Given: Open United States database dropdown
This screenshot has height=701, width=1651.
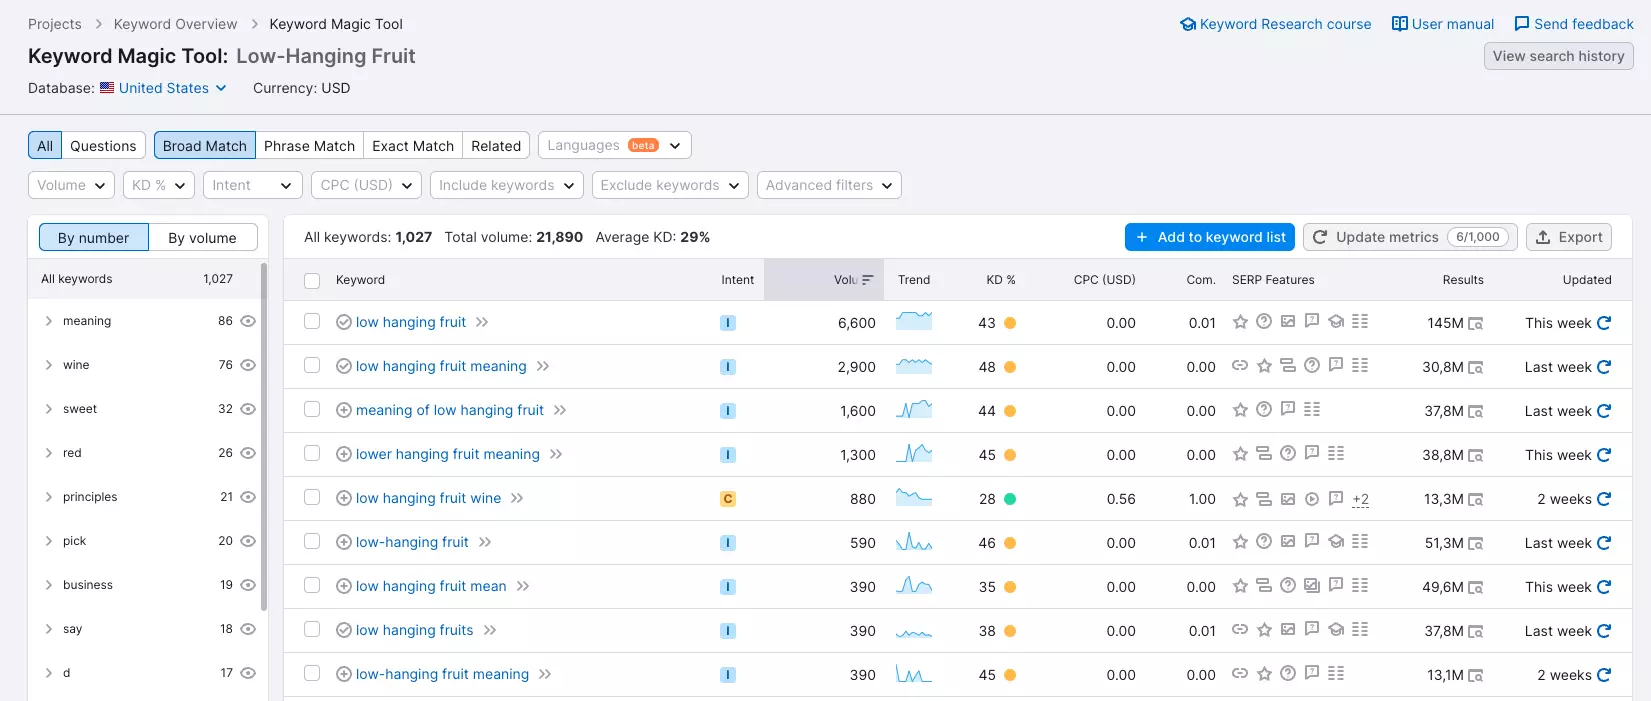Looking at the screenshot, I should 164,88.
